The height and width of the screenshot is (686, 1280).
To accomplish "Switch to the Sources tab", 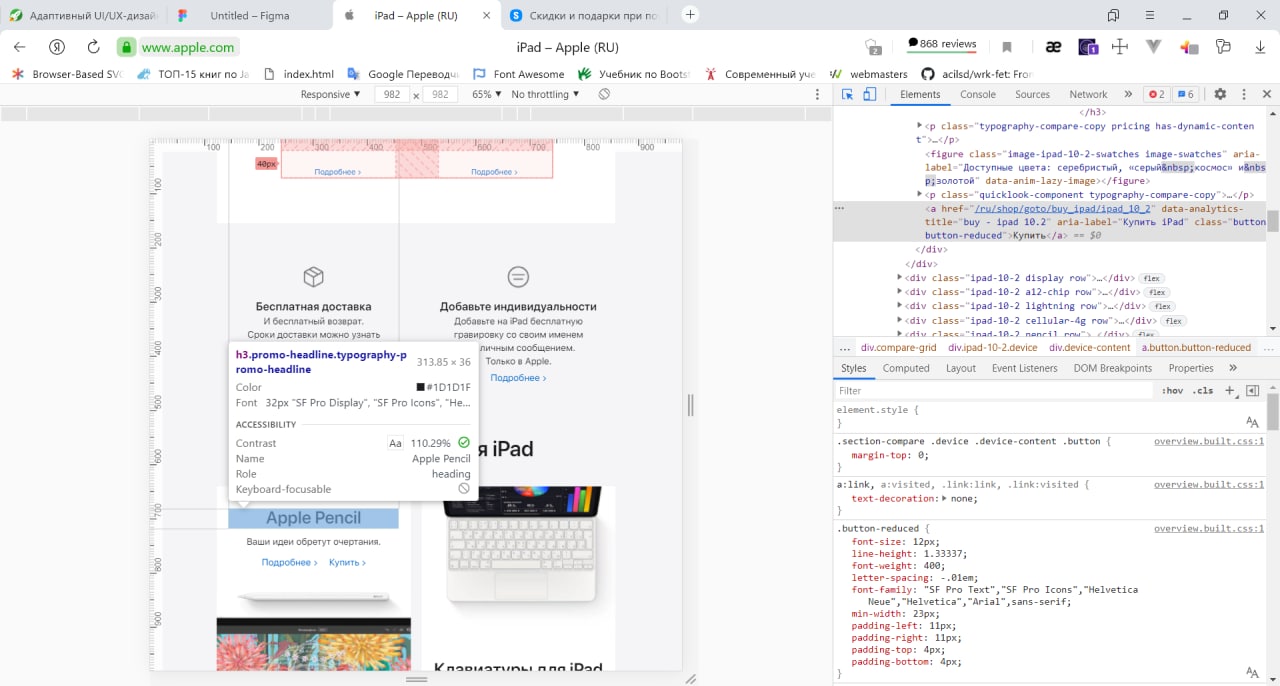I will click(x=1032, y=94).
